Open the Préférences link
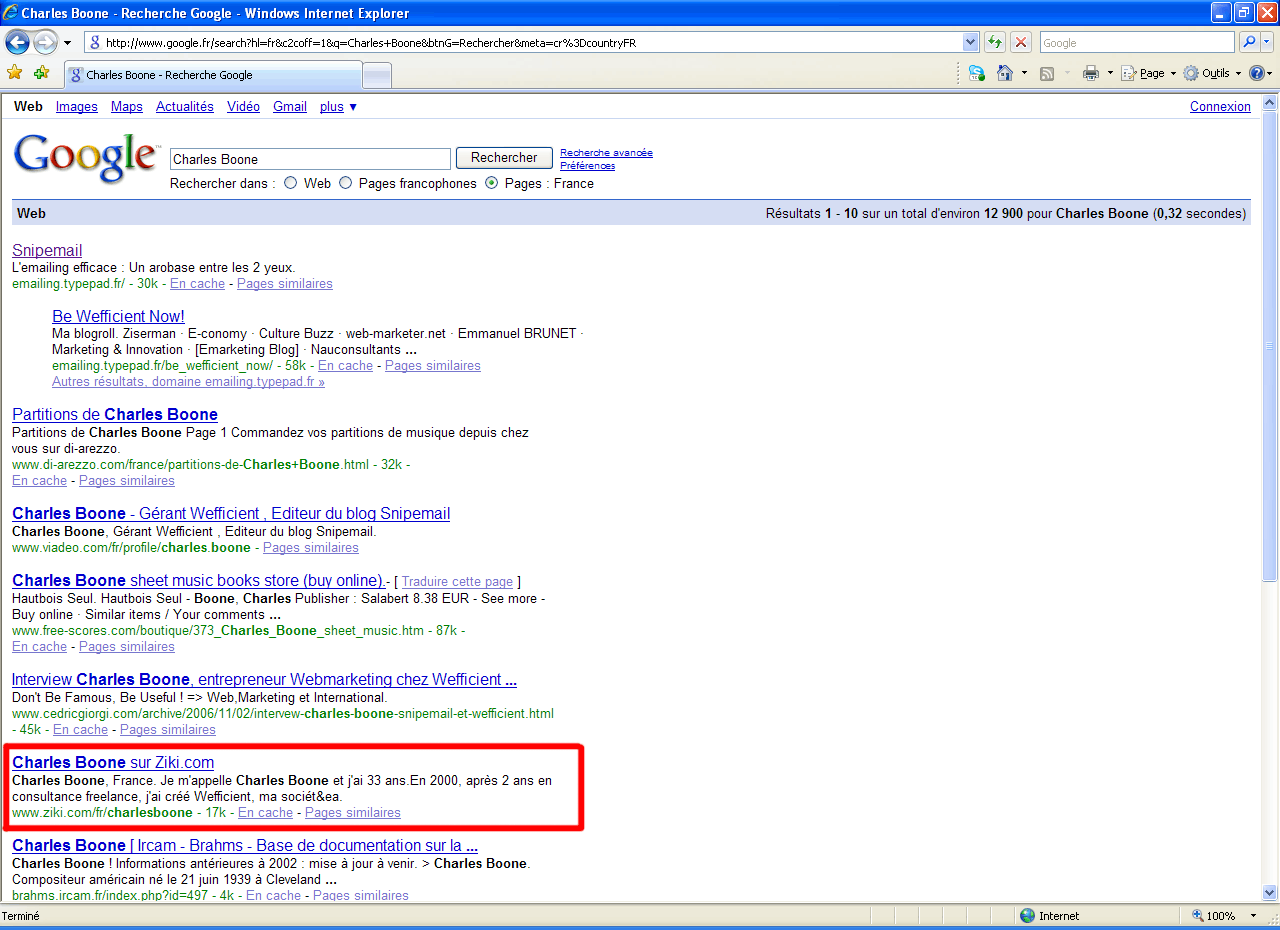1280x930 pixels. click(x=587, y=166)
